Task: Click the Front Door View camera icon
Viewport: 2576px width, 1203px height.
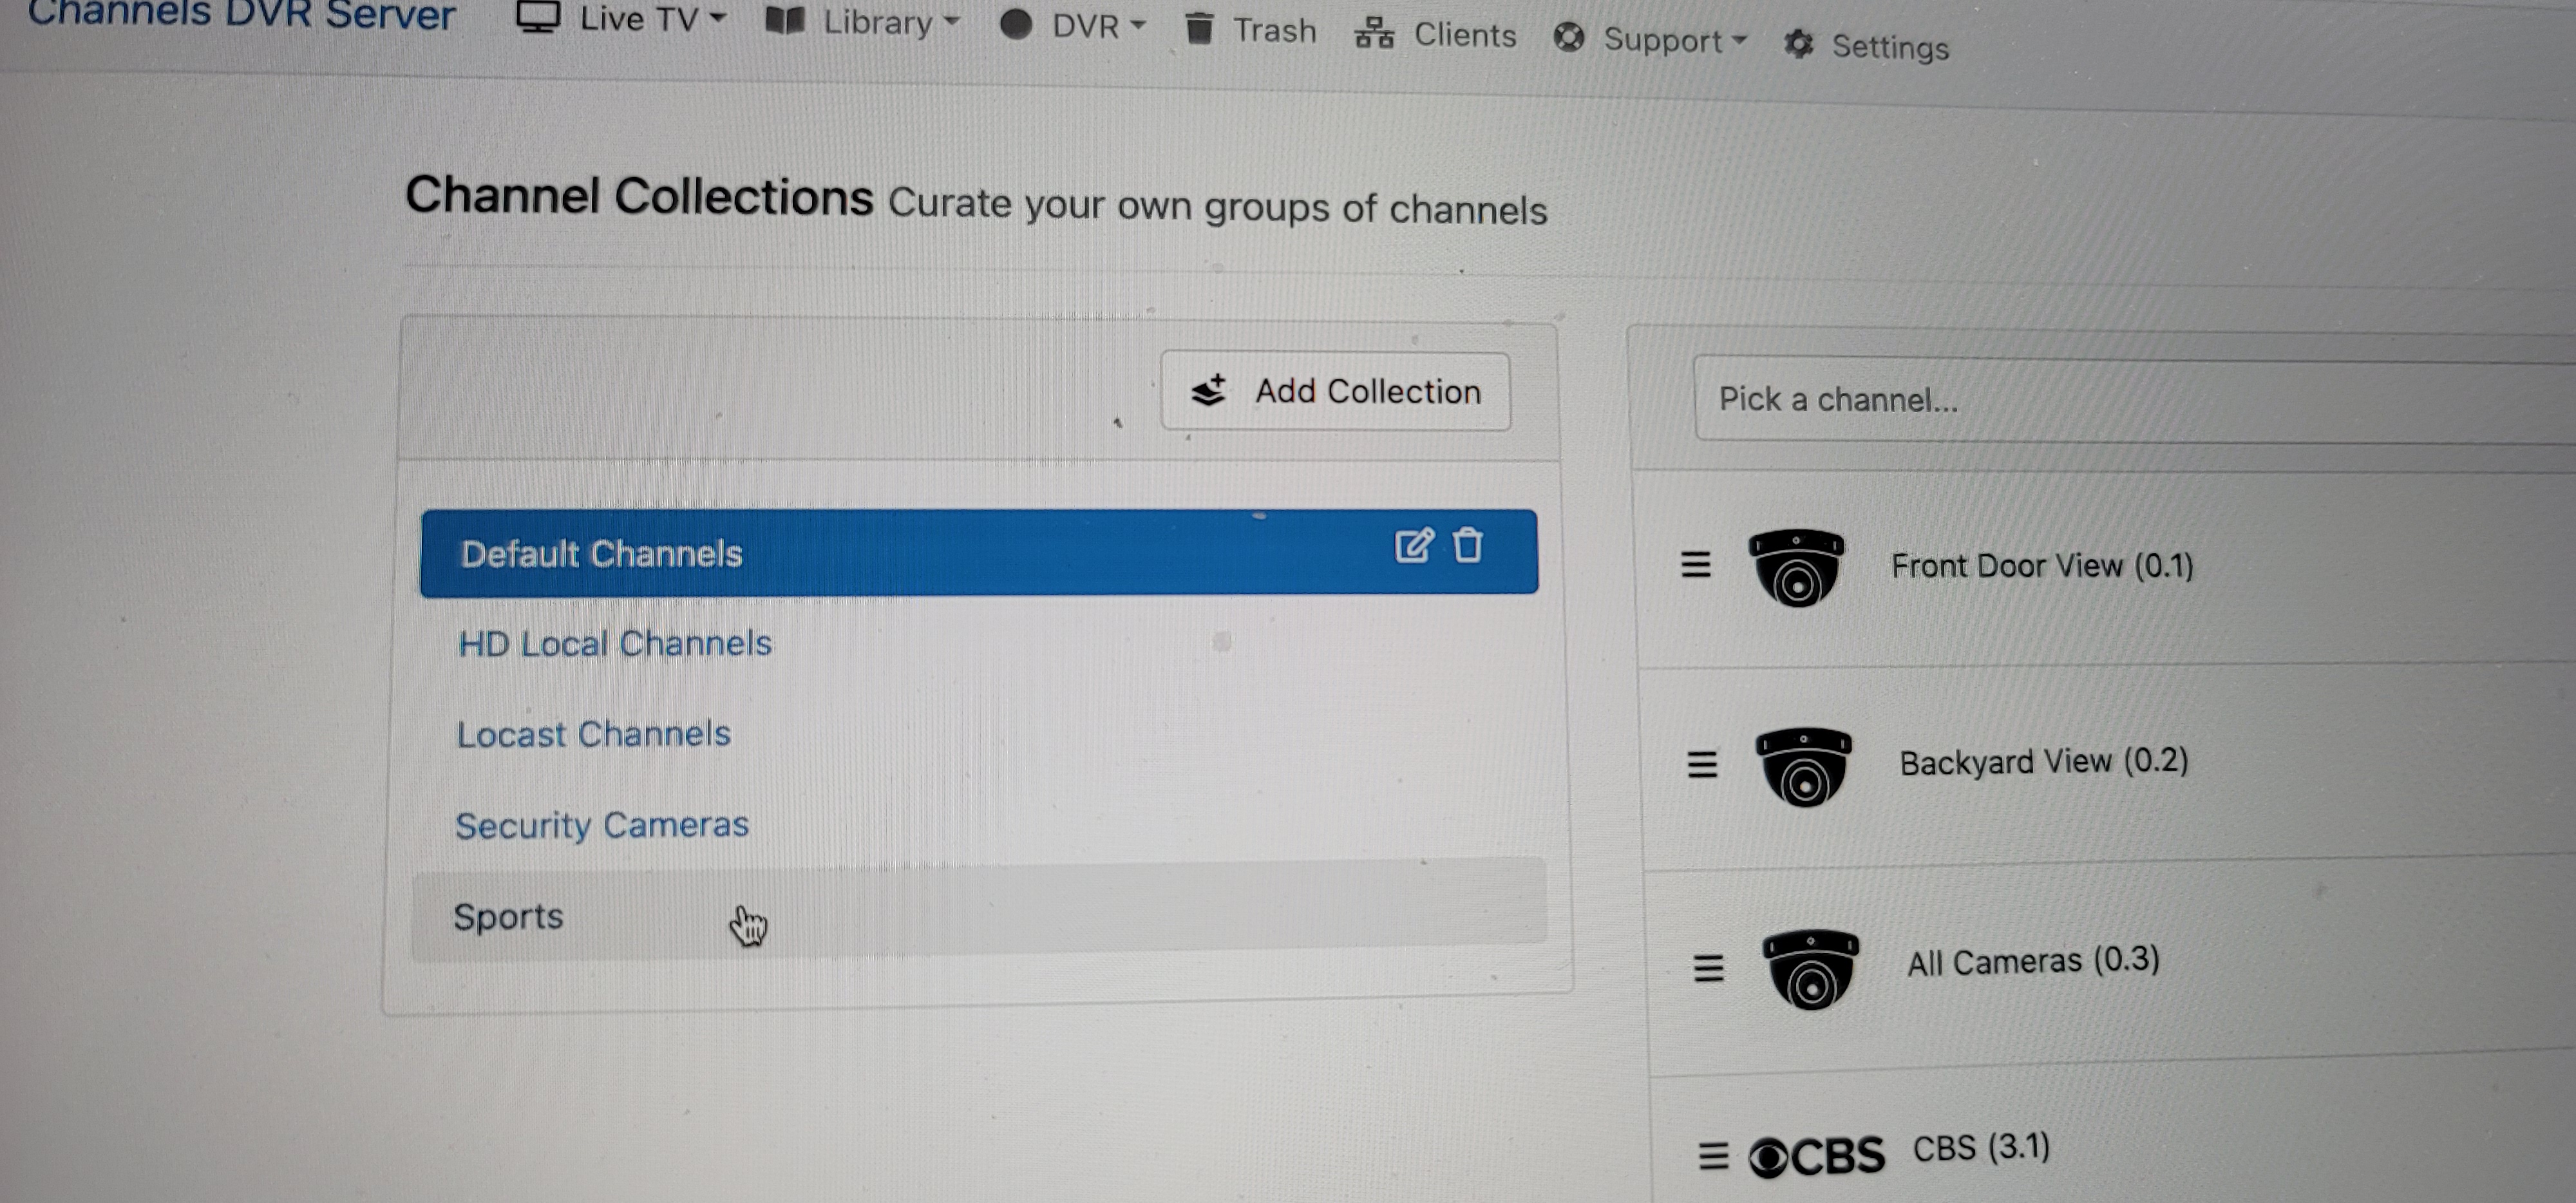Action: (x=1796, y=568)
